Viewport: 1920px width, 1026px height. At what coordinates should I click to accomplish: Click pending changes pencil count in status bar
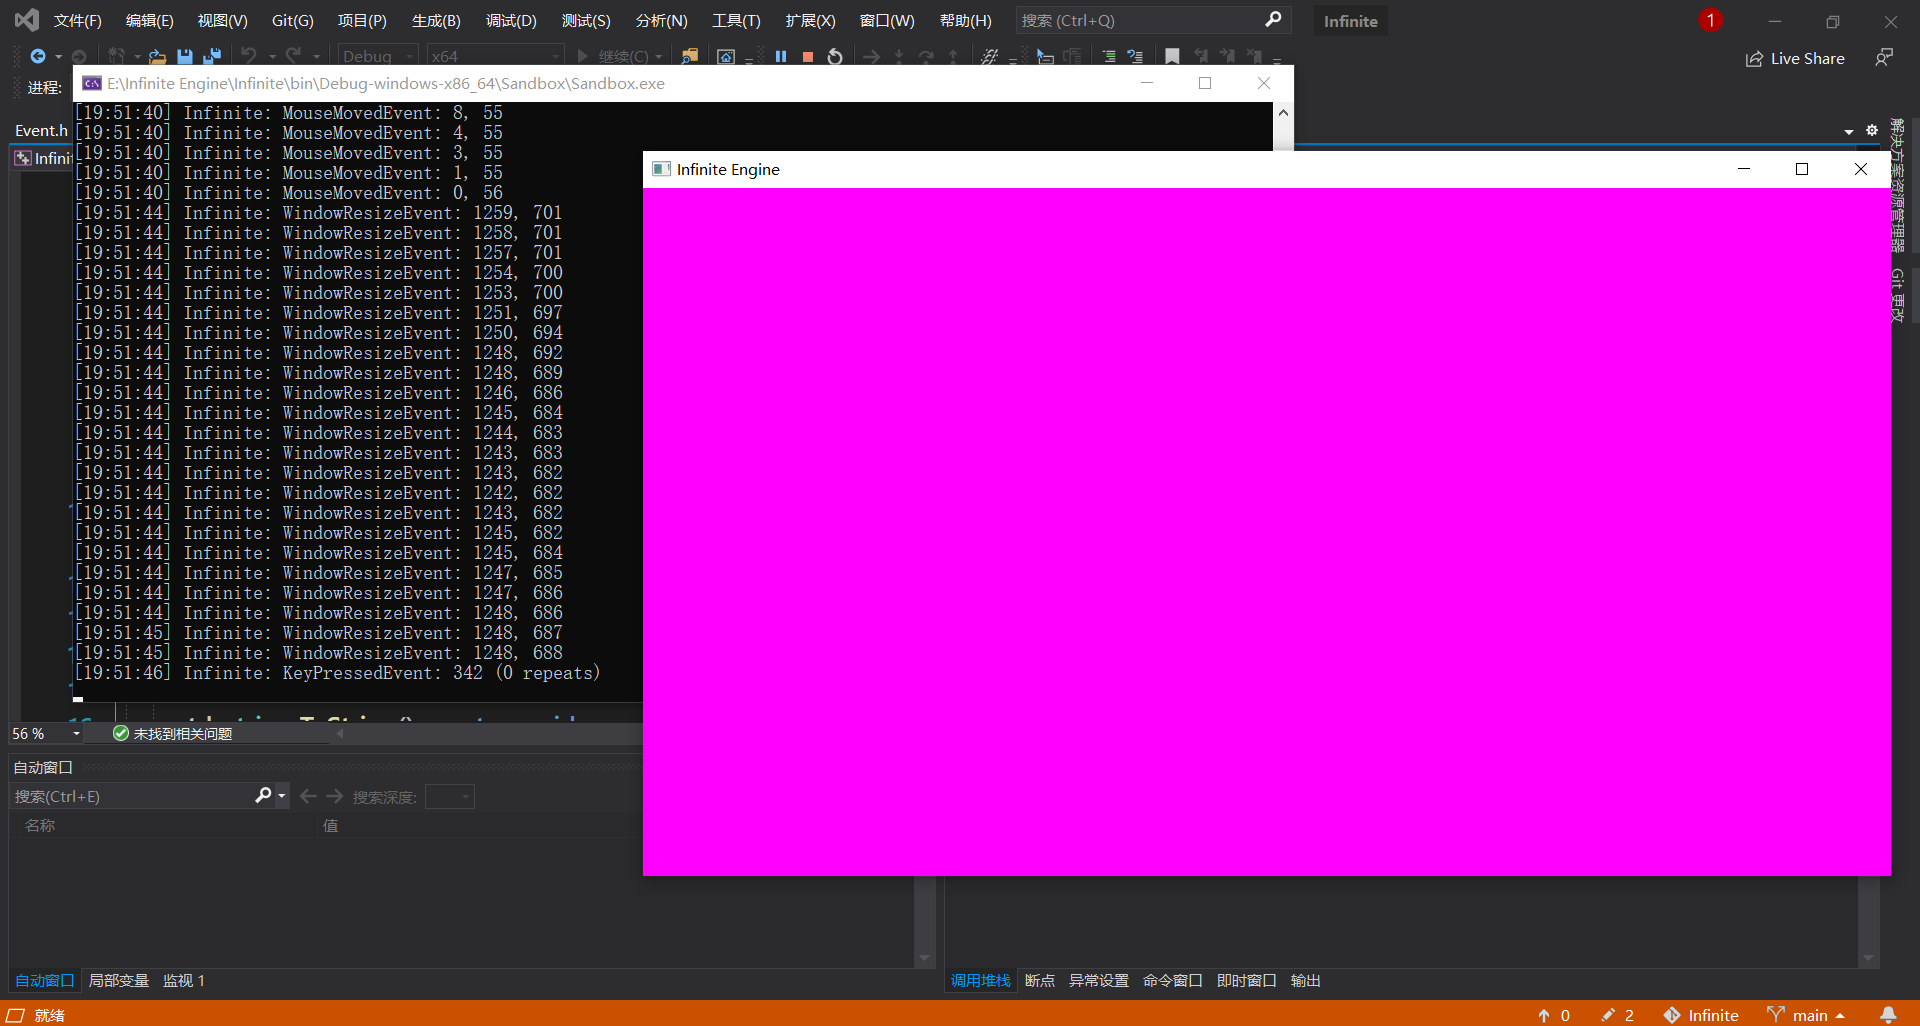click(x=1617, y=1015)
